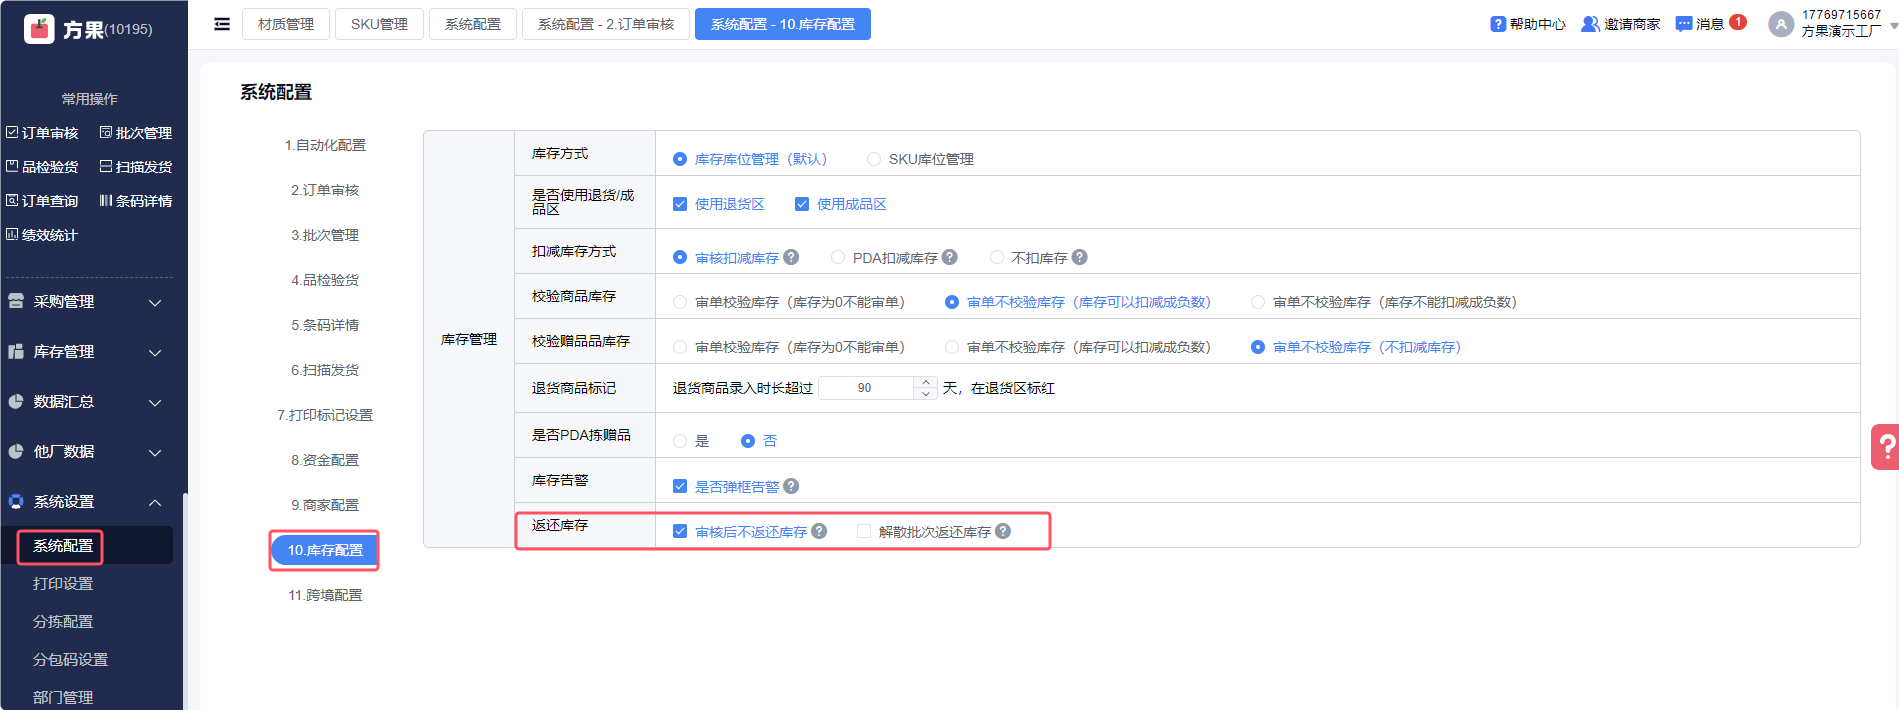
Task: Click help icon beside 解散批次返还库存
Action: pos(1003,531)
